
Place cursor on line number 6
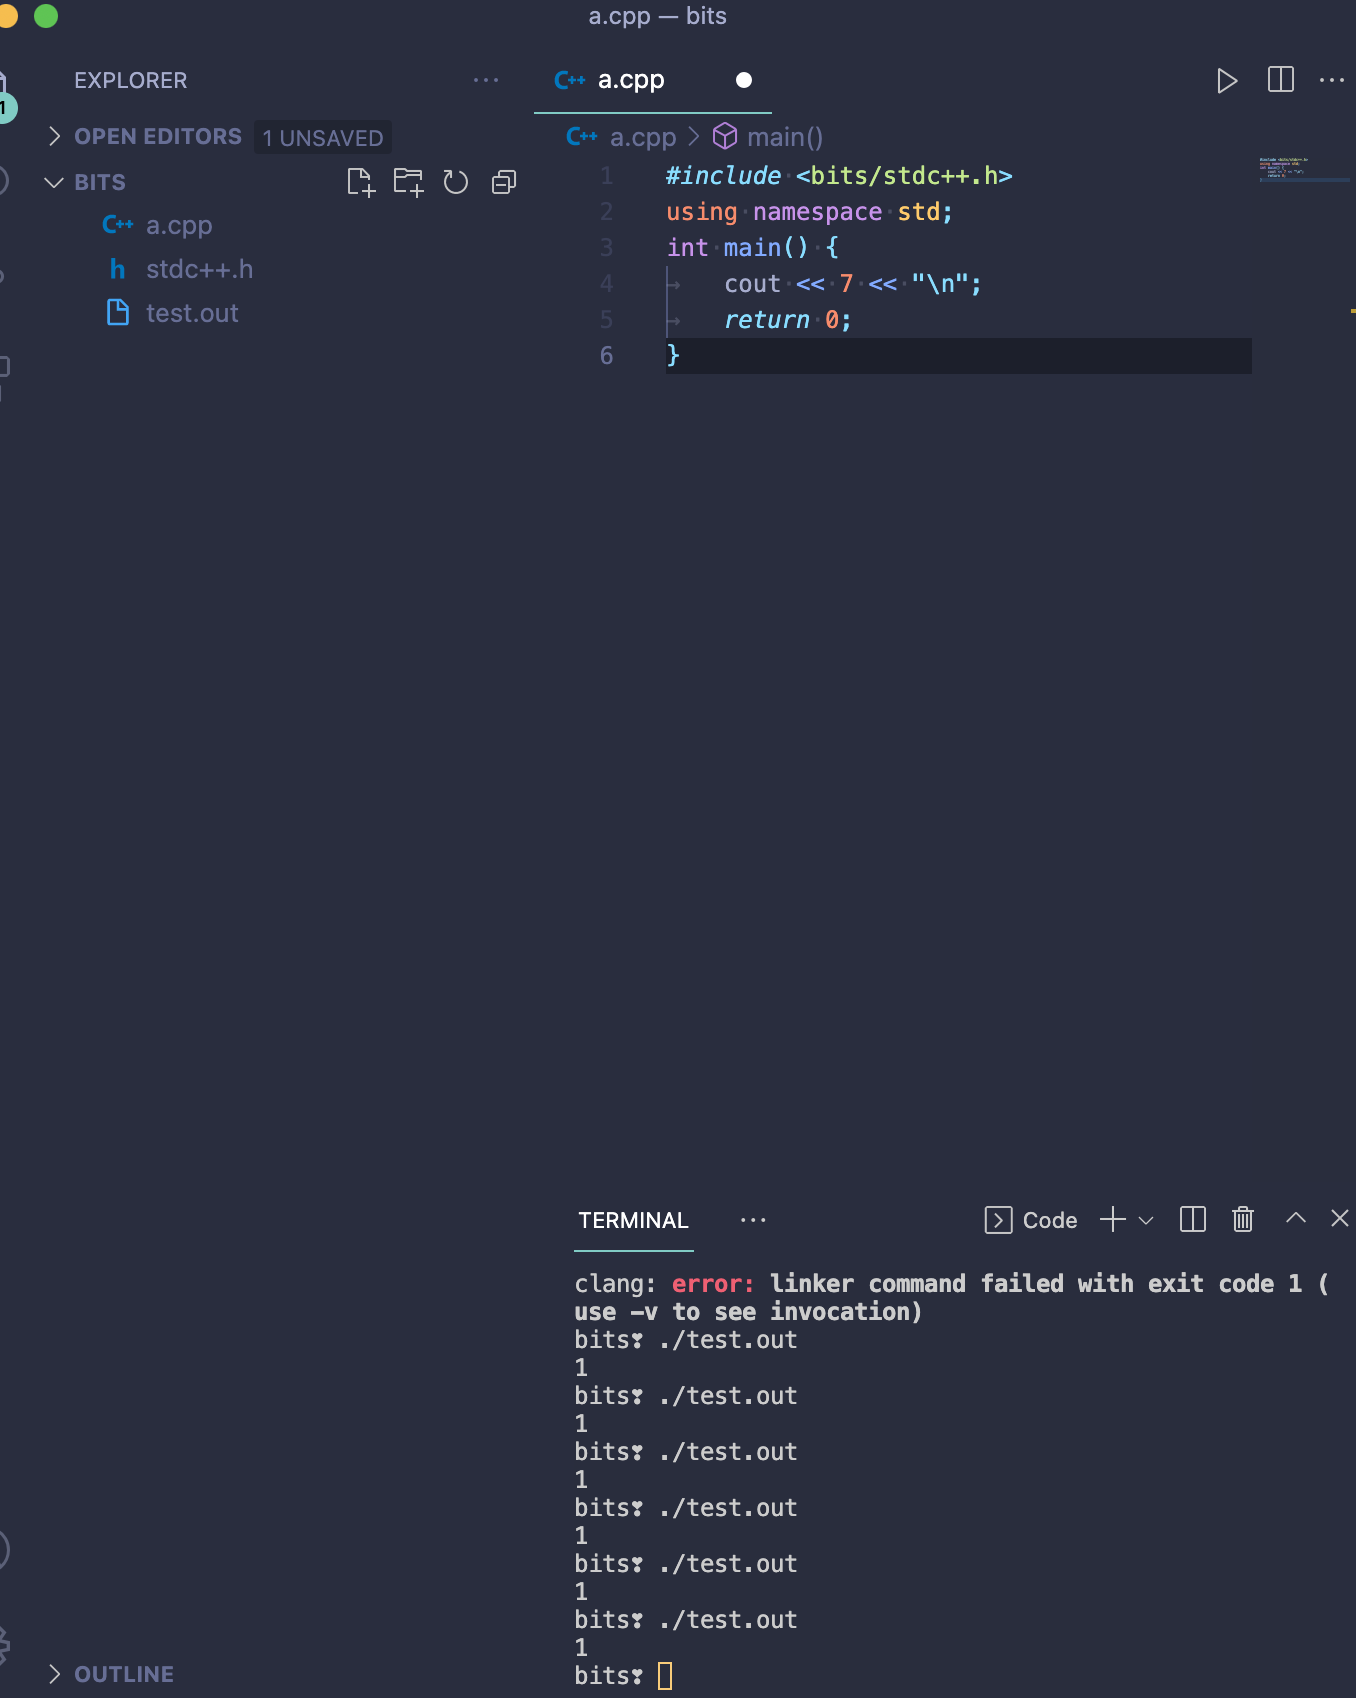pyautogui.click(x=606, y=355)
